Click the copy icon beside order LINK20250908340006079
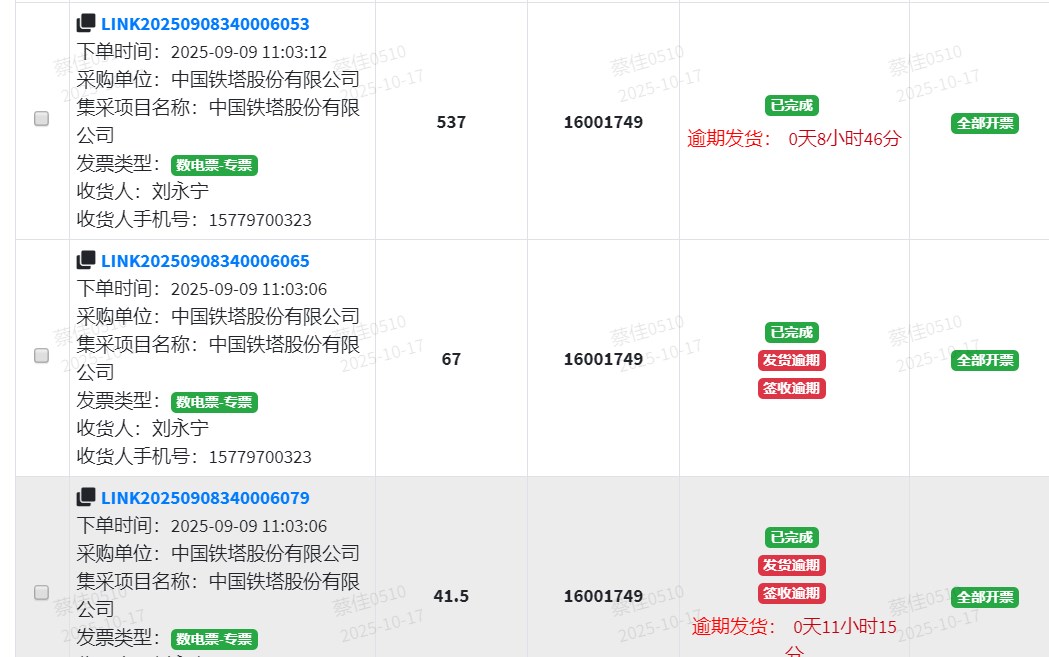The width and height of the screenshot is (1049, 657). pos(86,497)
